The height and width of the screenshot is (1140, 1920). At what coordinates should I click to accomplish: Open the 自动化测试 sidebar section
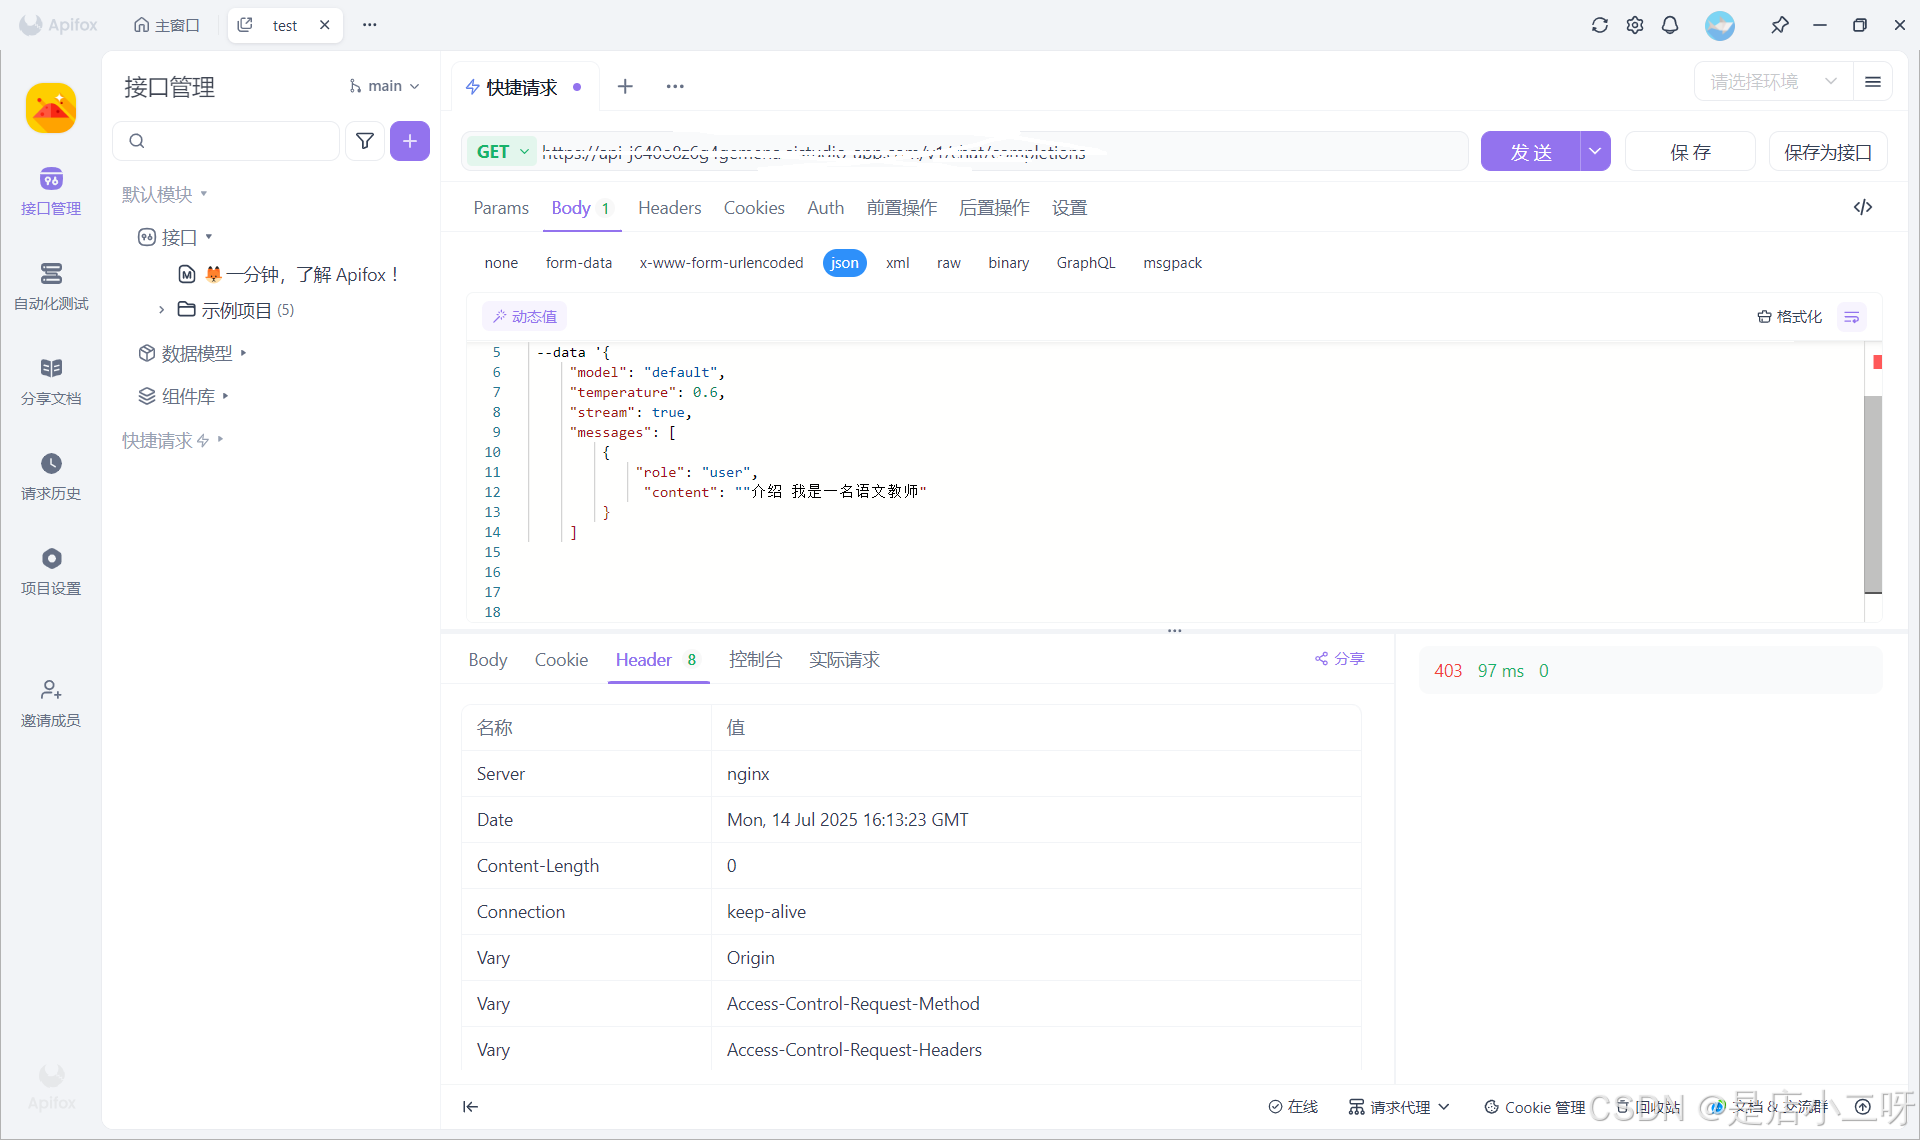(x=51, y=287)
